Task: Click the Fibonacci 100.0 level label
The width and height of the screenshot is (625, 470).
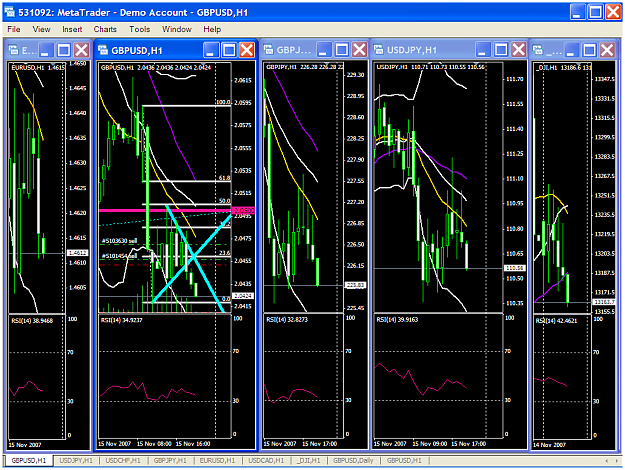Action: point(223,102)
